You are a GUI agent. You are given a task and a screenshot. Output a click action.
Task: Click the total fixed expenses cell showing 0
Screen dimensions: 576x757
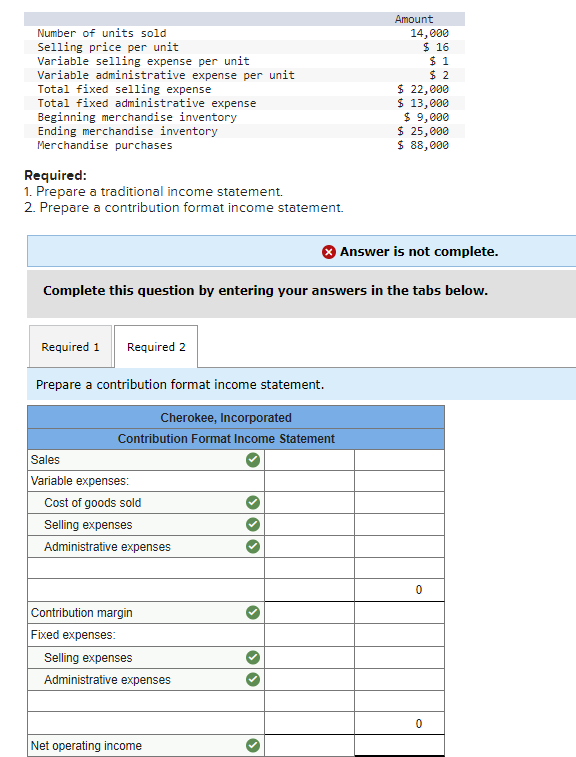coord(399,723)
